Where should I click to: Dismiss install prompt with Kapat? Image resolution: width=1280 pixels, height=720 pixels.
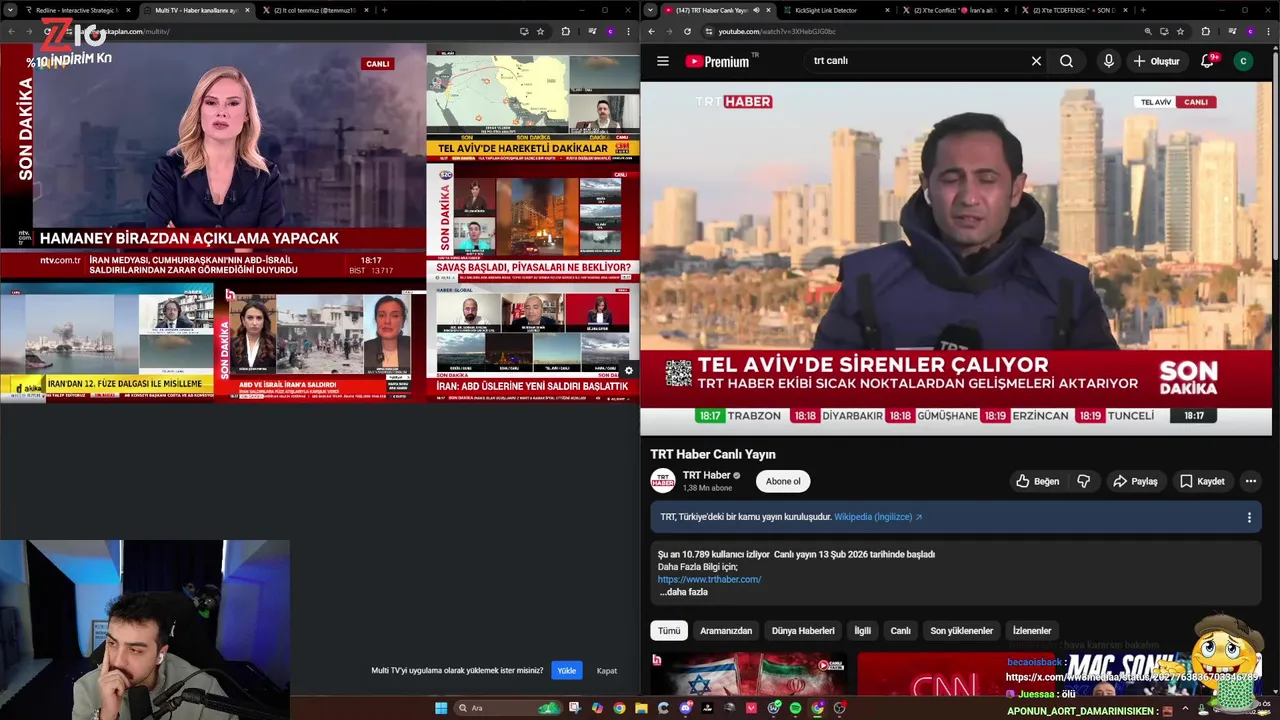click(607, 670)
